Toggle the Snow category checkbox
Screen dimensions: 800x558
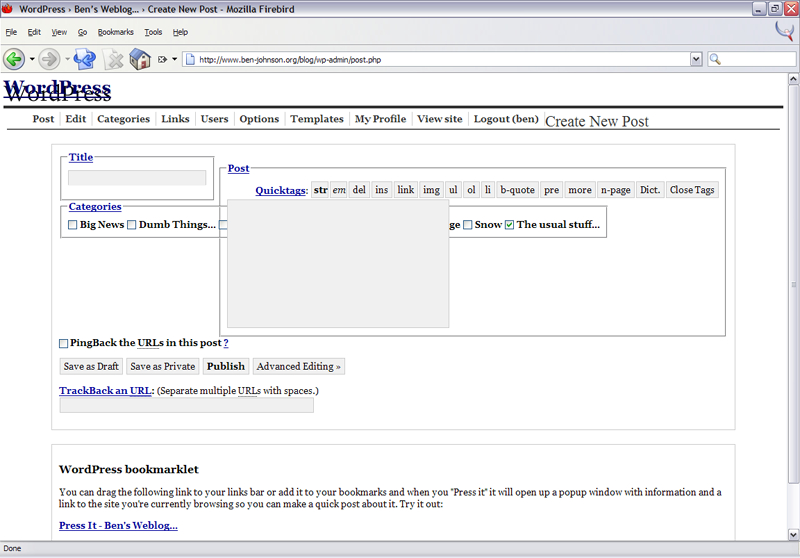(467, 225)
